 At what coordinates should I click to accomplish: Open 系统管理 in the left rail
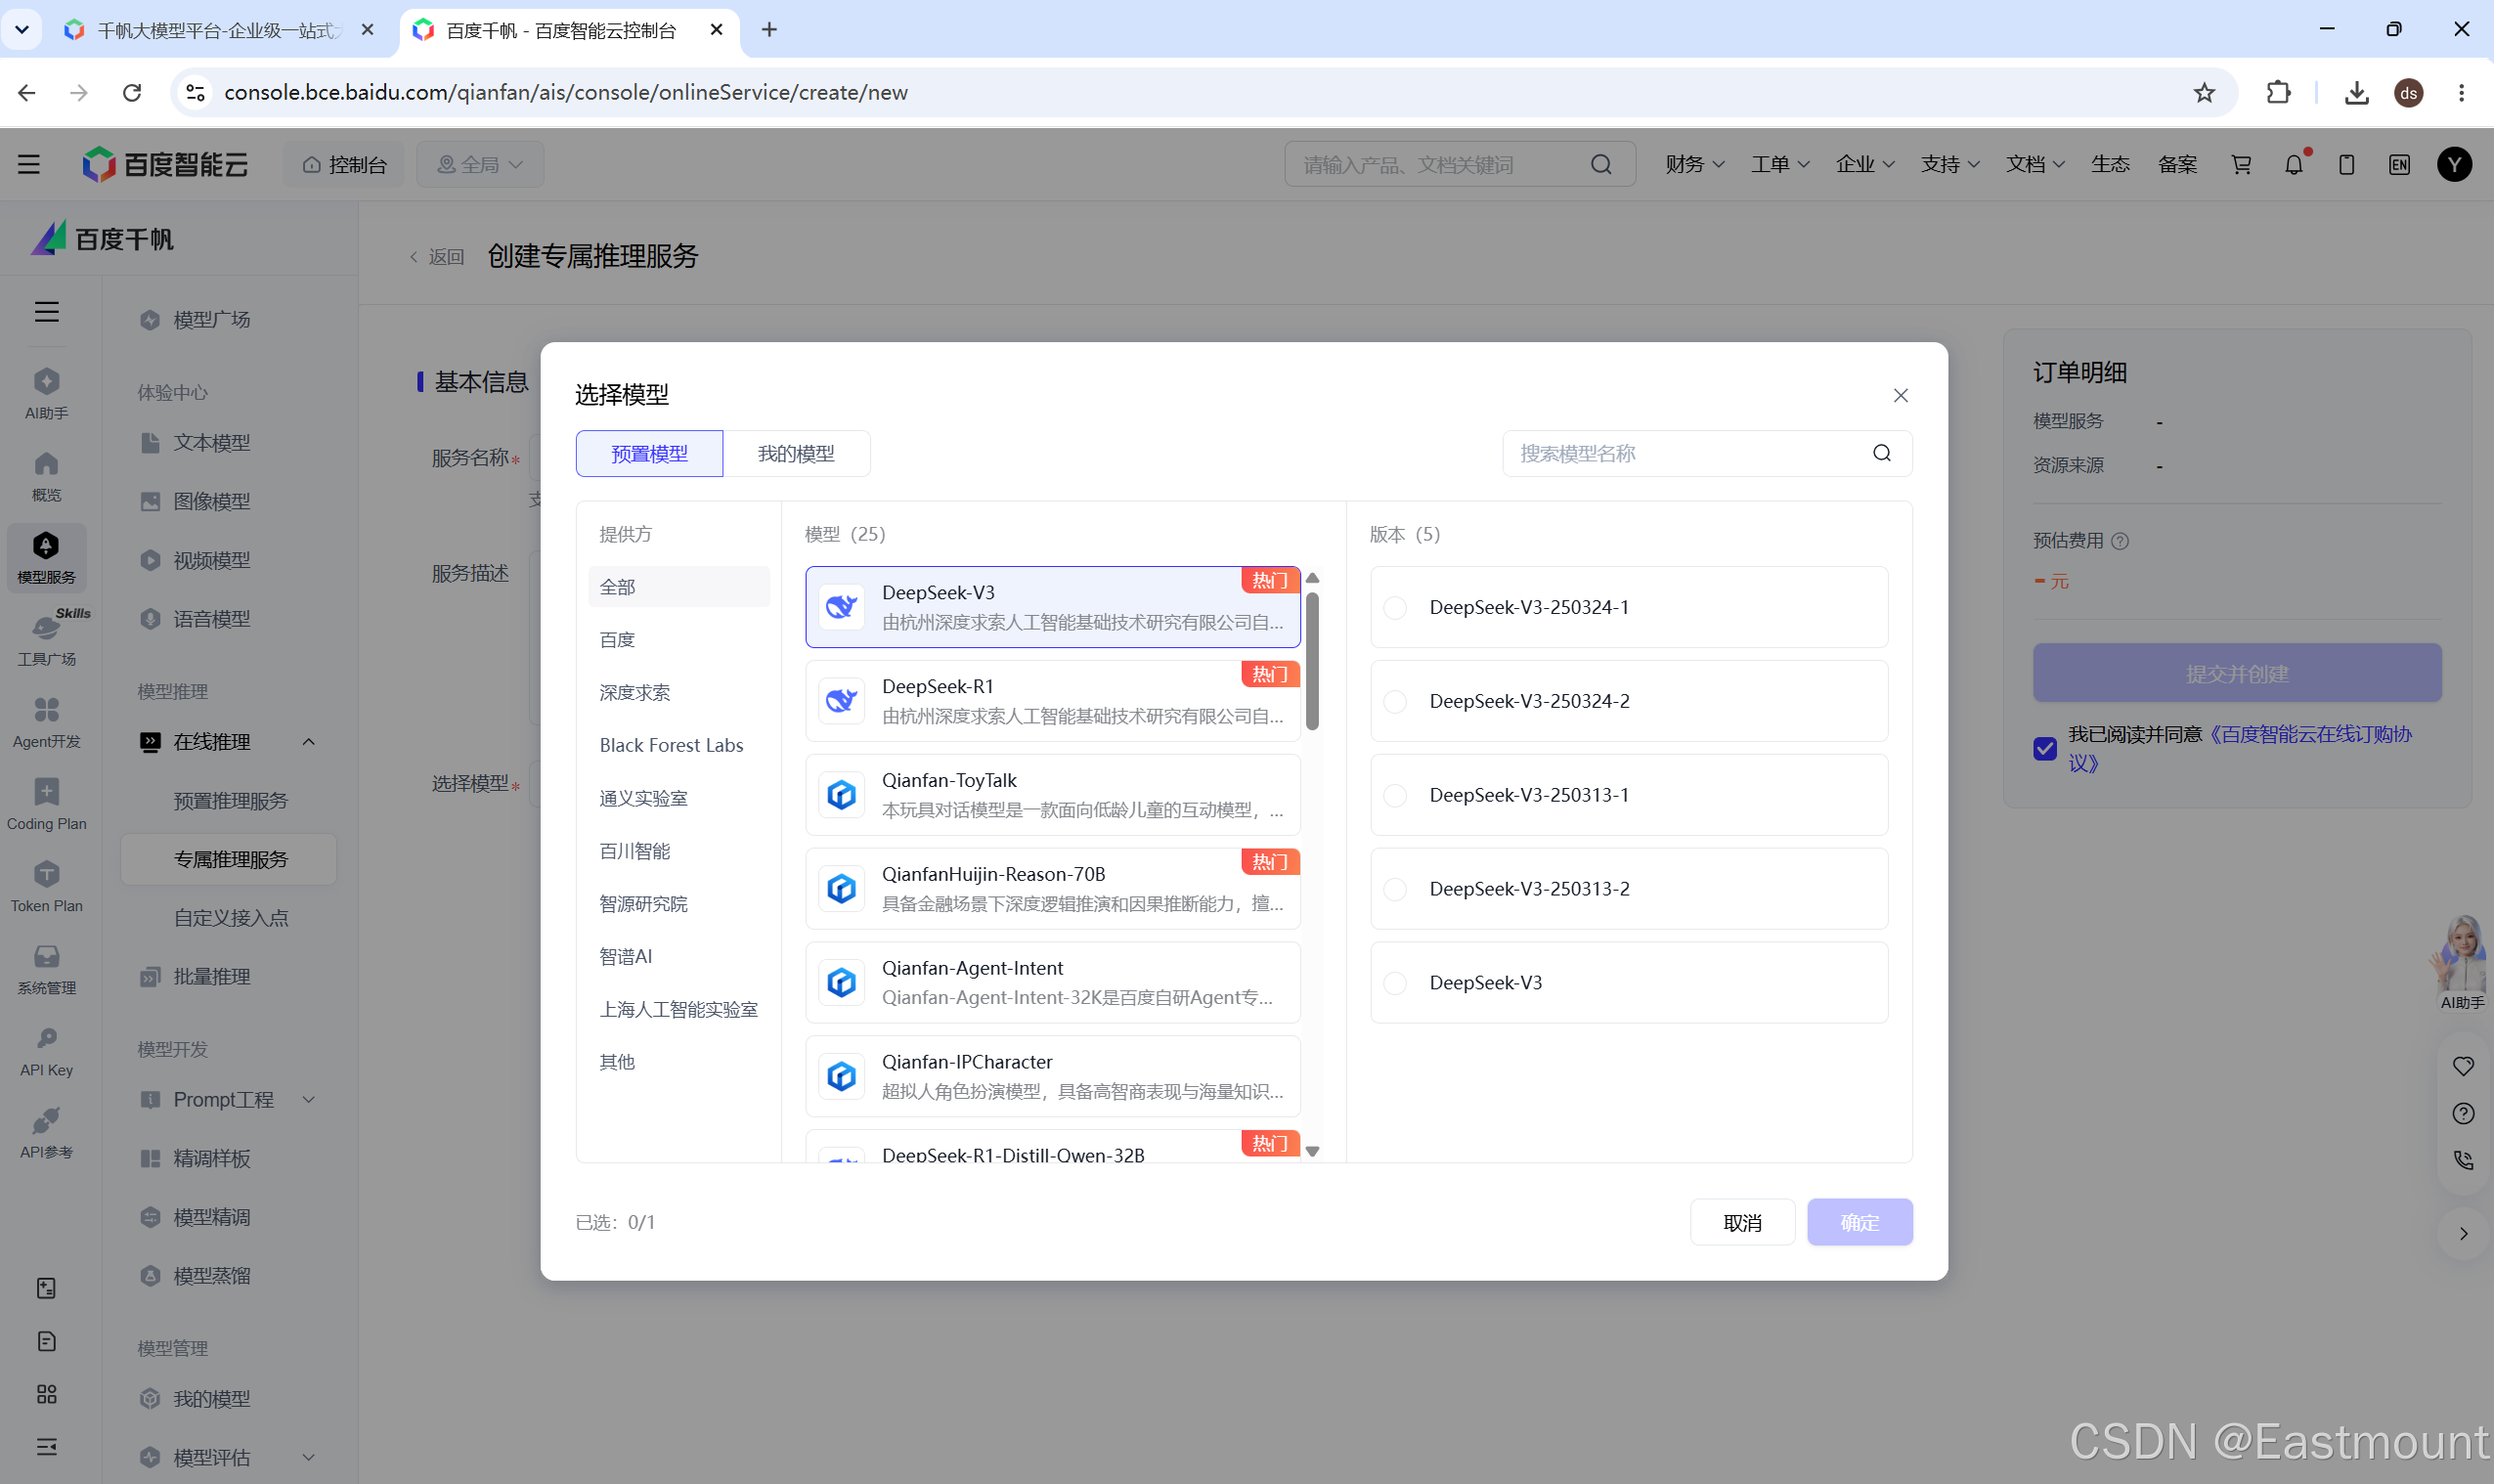tap(46, 968)
